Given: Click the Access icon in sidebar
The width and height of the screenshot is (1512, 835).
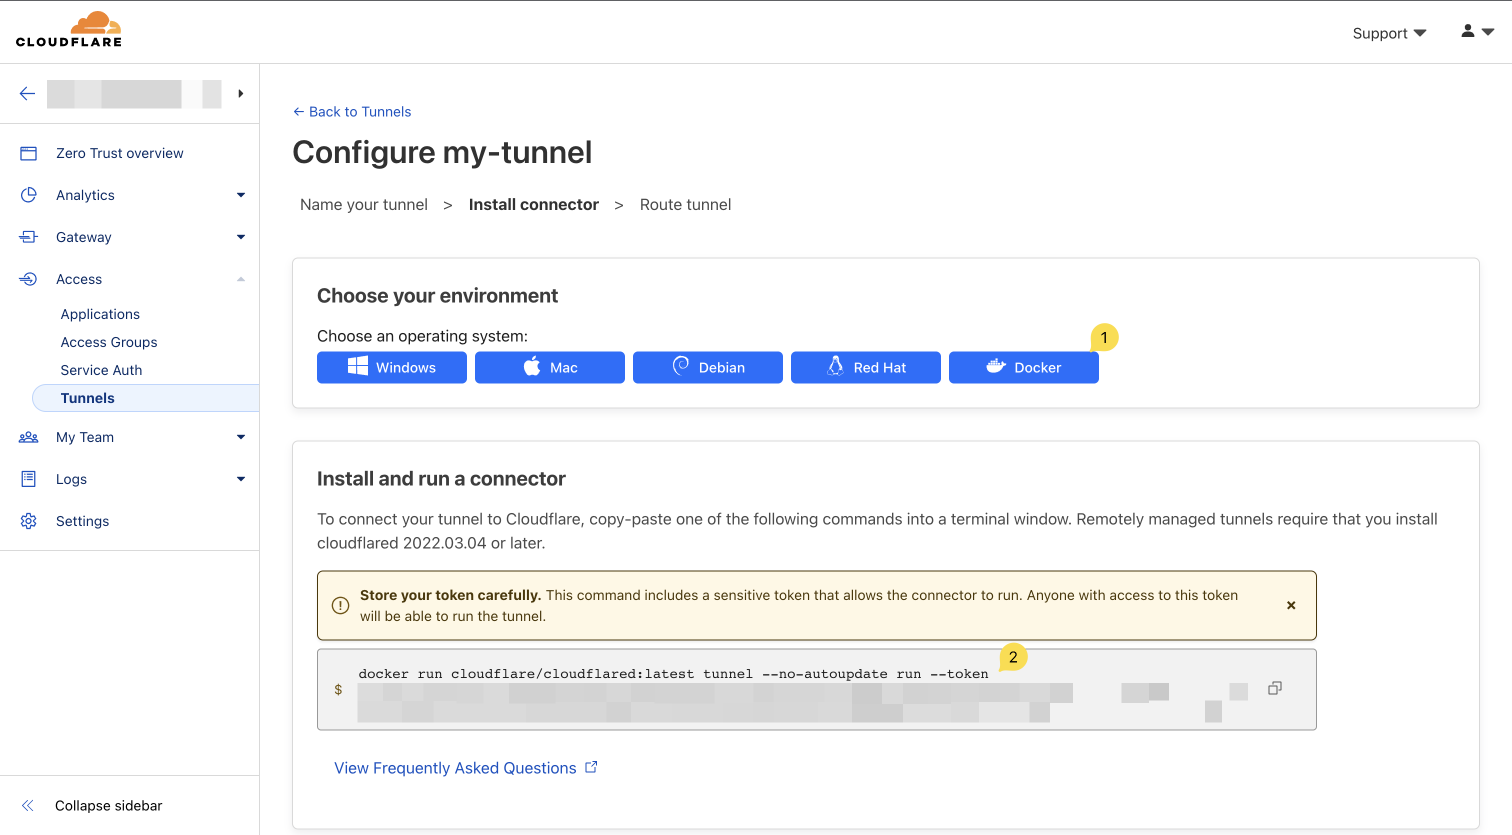Looking at the screenshot, I should click(x=28, y=279).
